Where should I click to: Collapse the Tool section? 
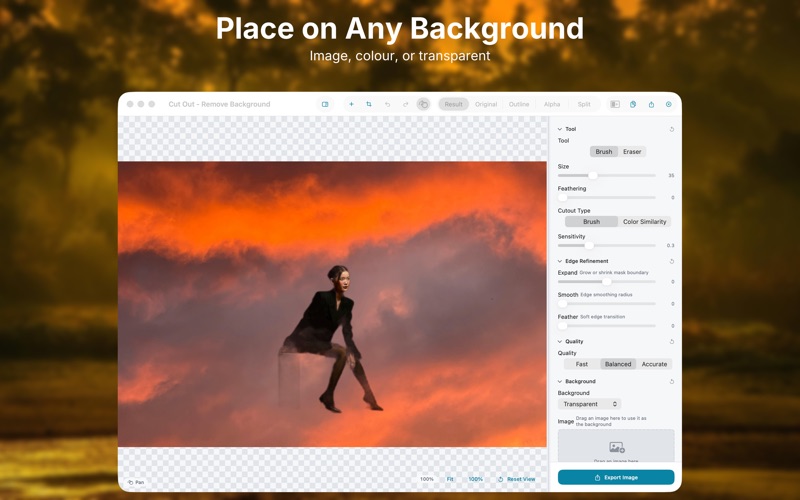(560, 129)
